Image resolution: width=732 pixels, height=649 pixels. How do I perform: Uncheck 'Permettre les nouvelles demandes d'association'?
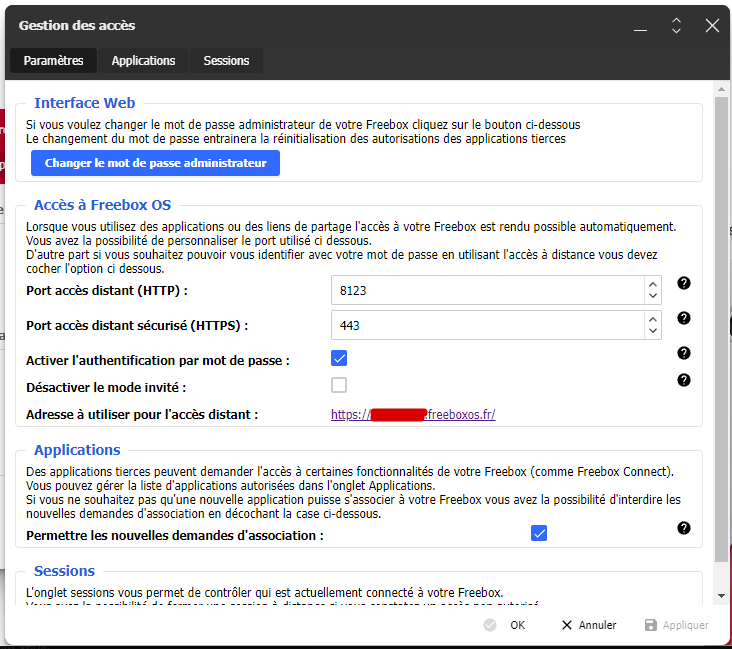click(539, 533)
